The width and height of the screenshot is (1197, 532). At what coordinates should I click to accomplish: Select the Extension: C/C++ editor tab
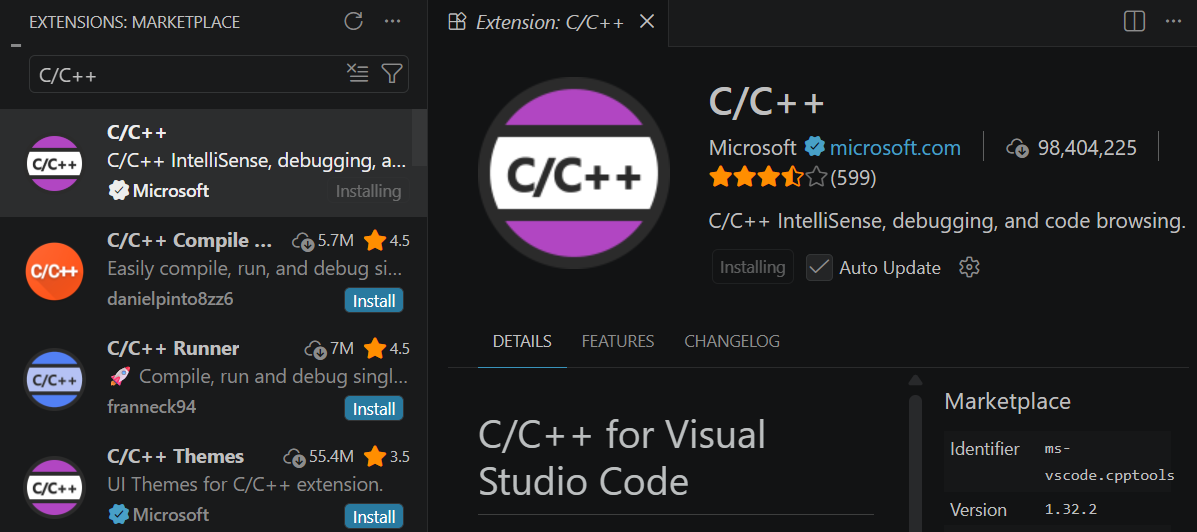pos(548,22)
